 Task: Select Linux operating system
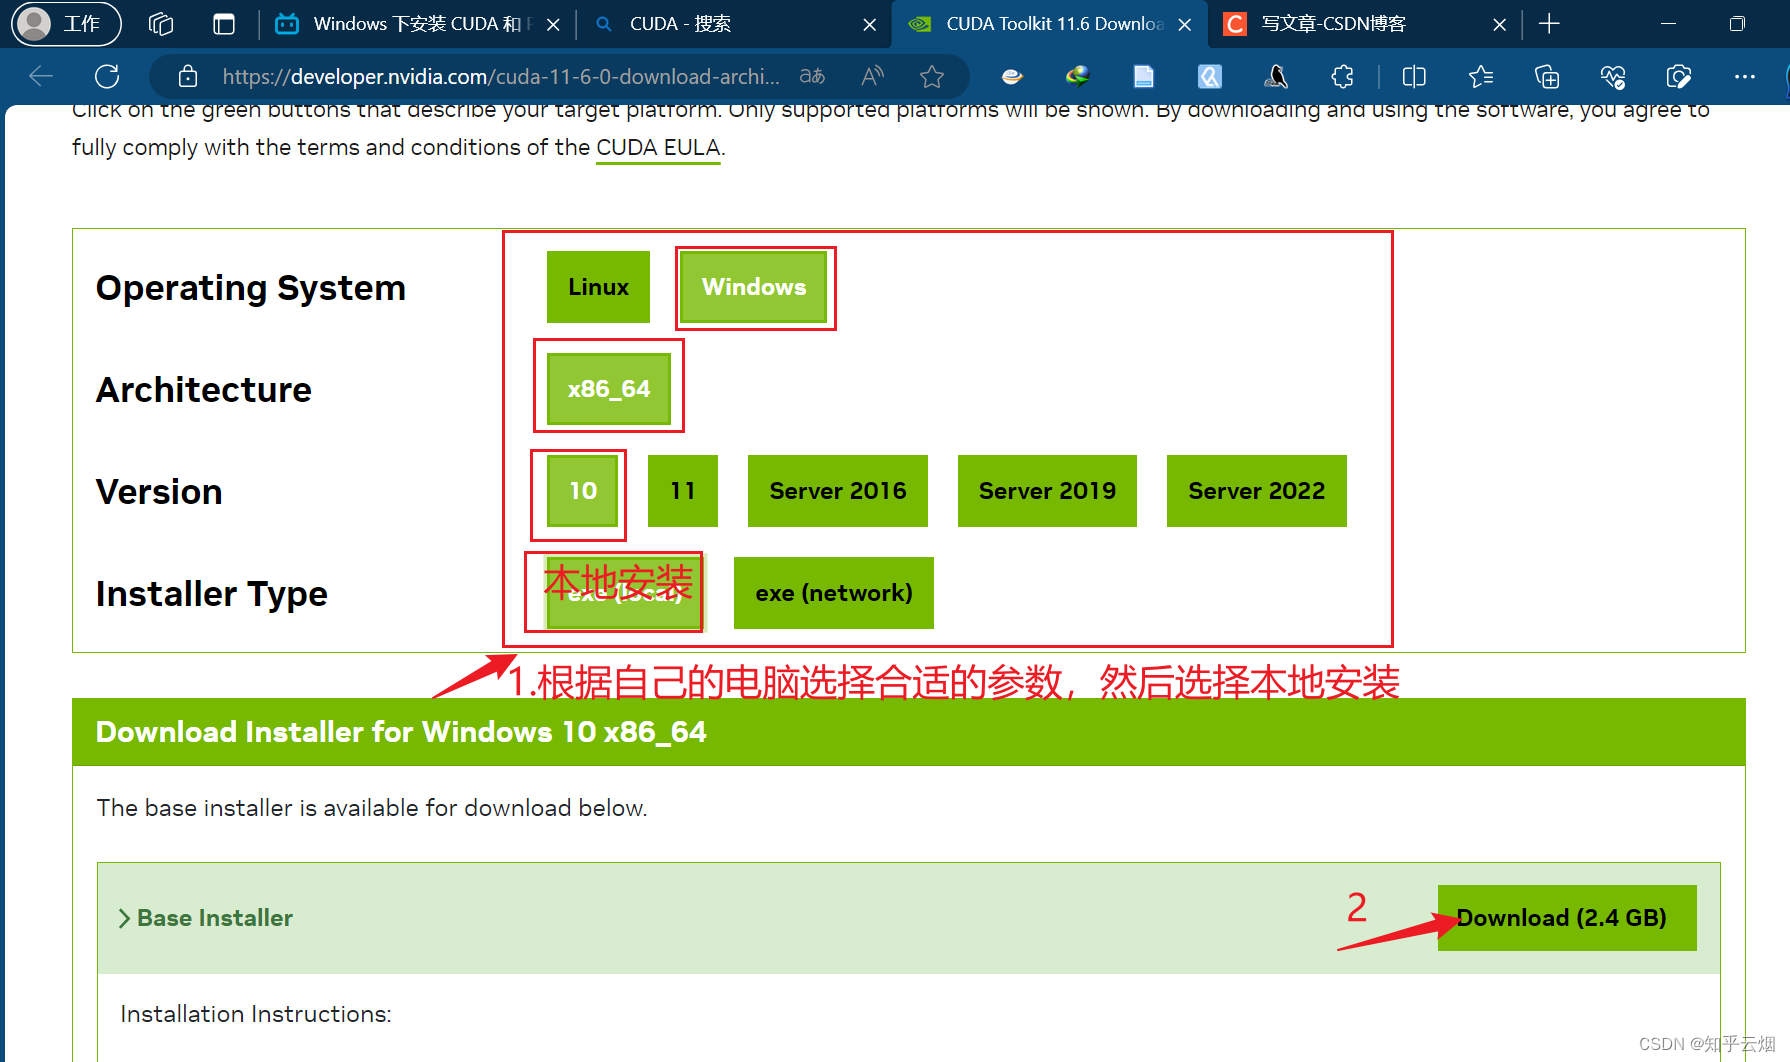(x=598, y=287)
